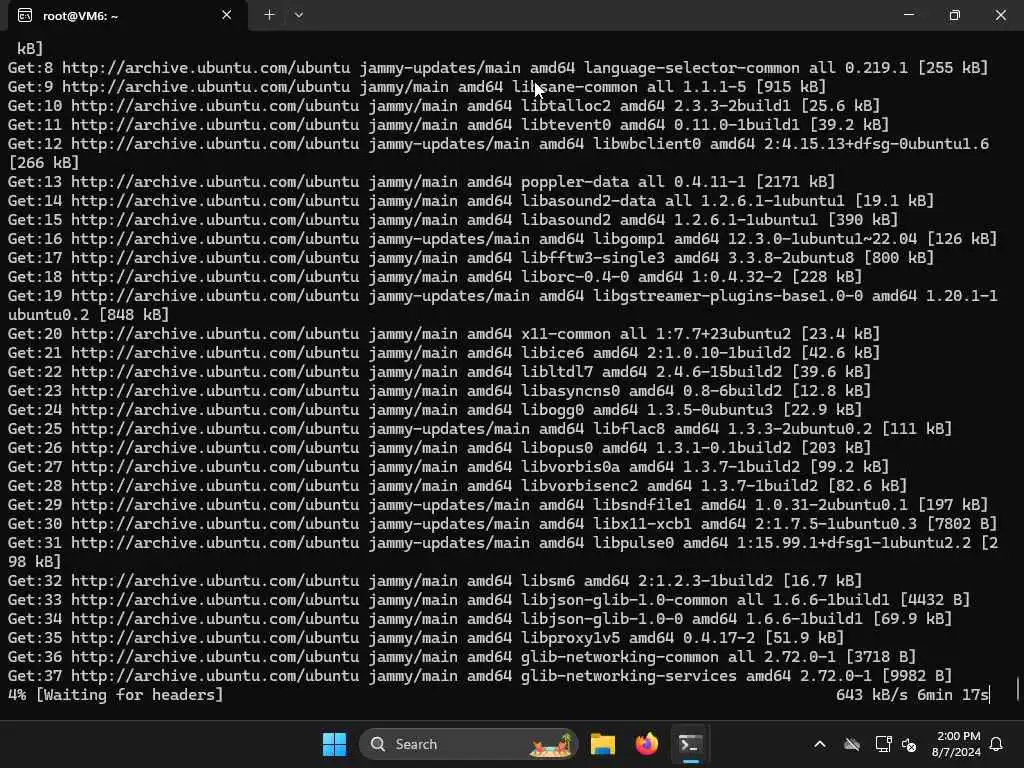Click the 'Get:33' line with libjson-glib-1.0-common
This screenshot has width=1024, height=768.
pos(489,600)
